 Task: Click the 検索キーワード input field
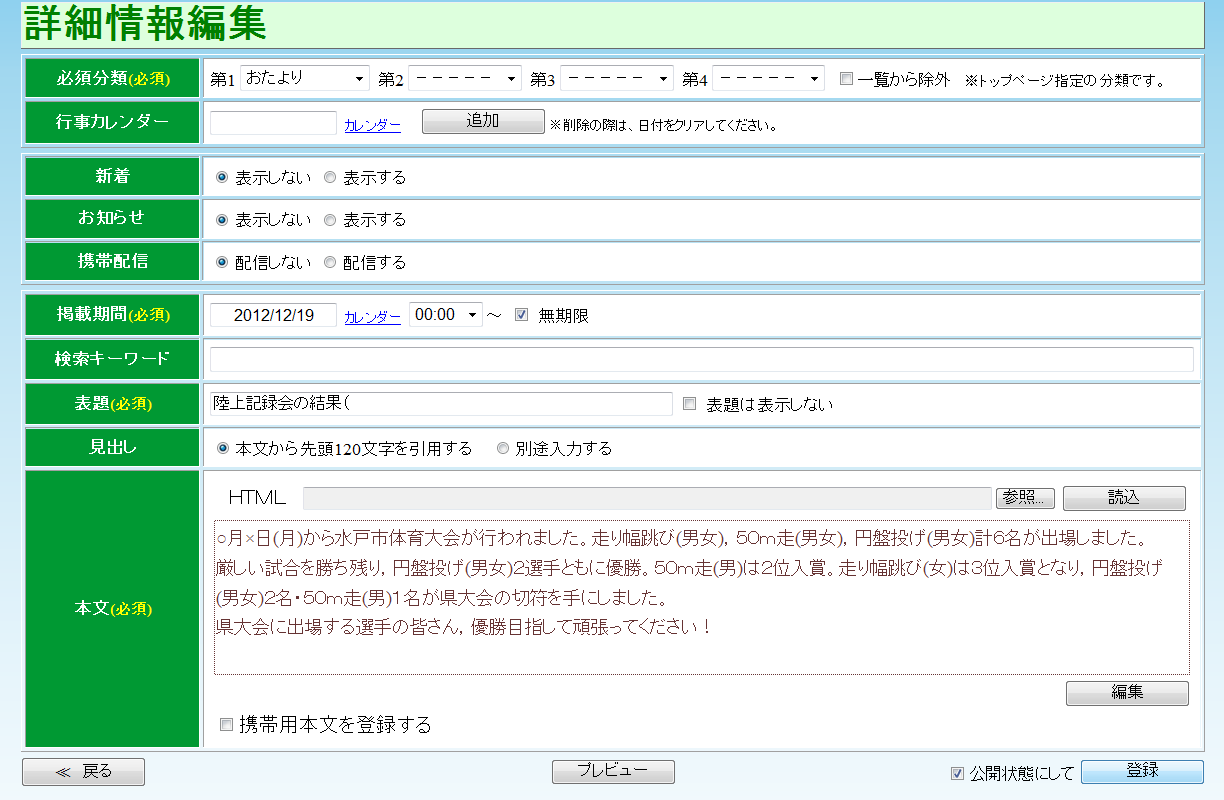pyautogui.click(x=701, y=359)
